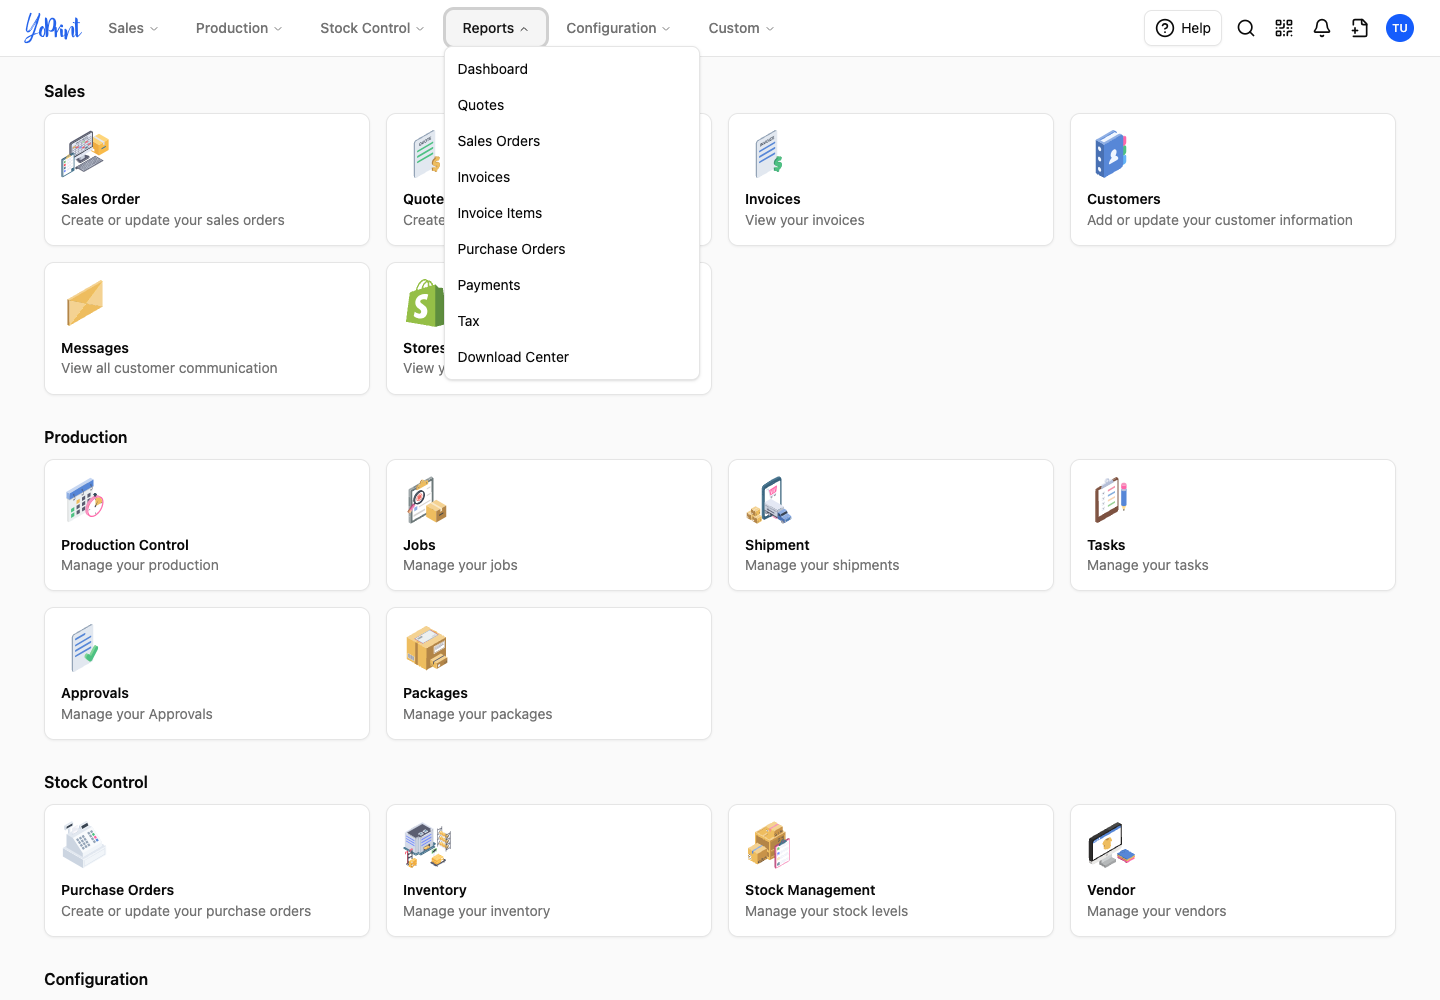The image size is (1440, 1000).
Task: Click the new document icon in header
Action: click(x=1360, y=28)
